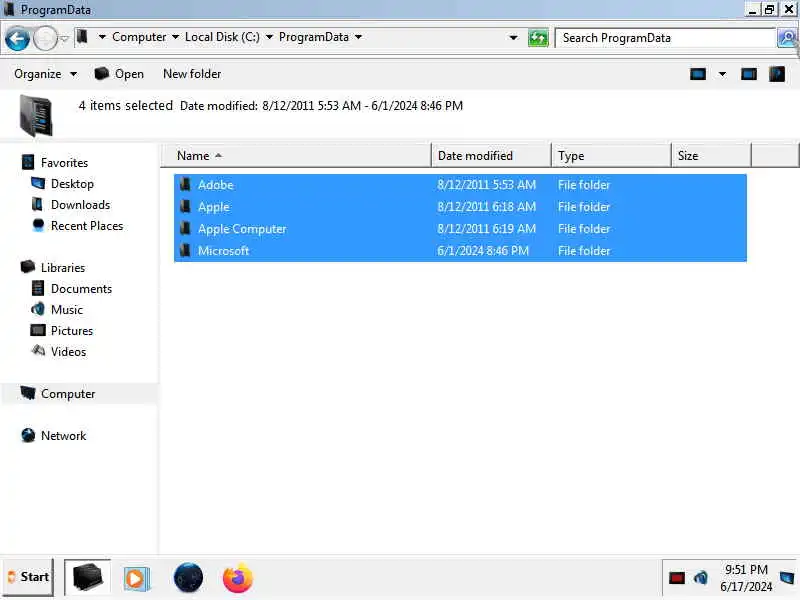Expand the arrow after ProgramData breadcrumb
The width and height of the screenshot is (800, 600).
coord(358,37)
